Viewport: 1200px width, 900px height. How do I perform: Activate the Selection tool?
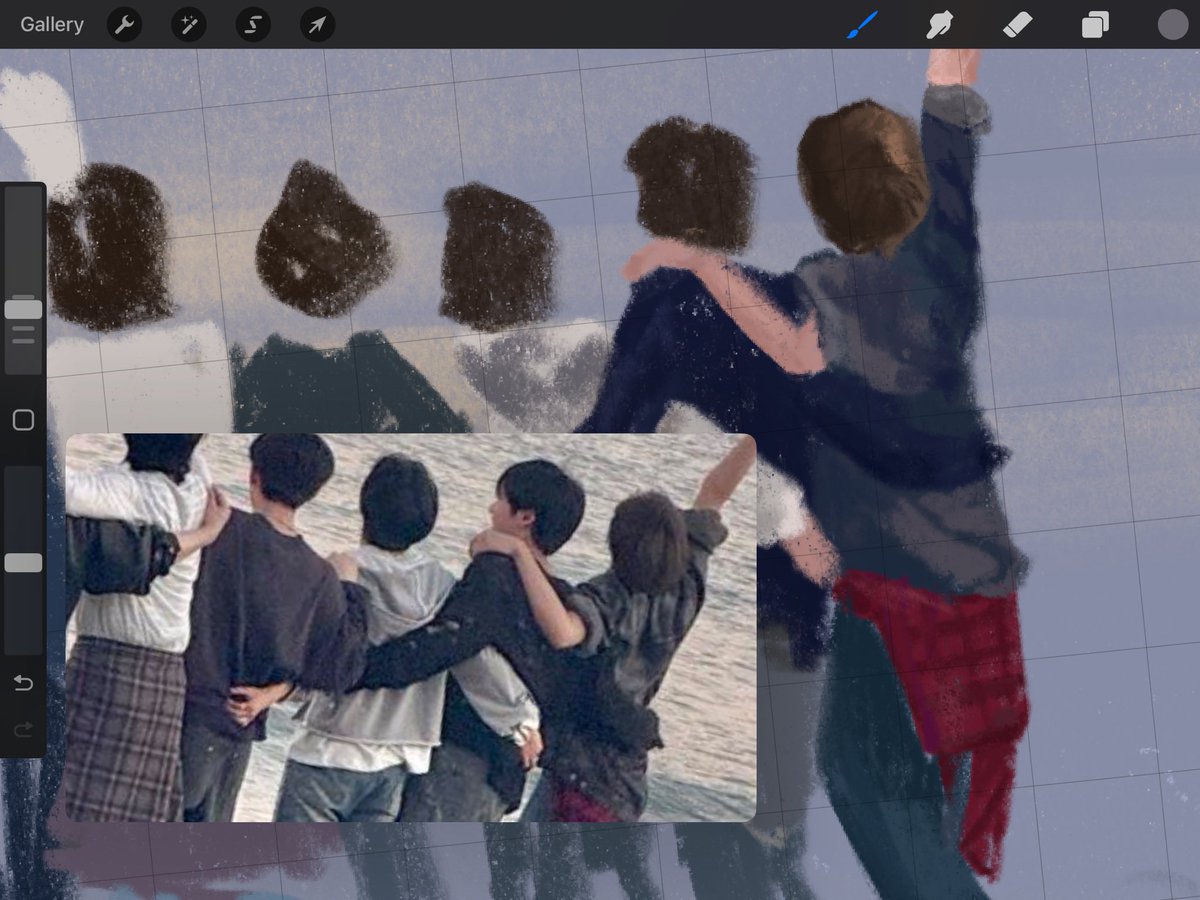tap(253, 25)
